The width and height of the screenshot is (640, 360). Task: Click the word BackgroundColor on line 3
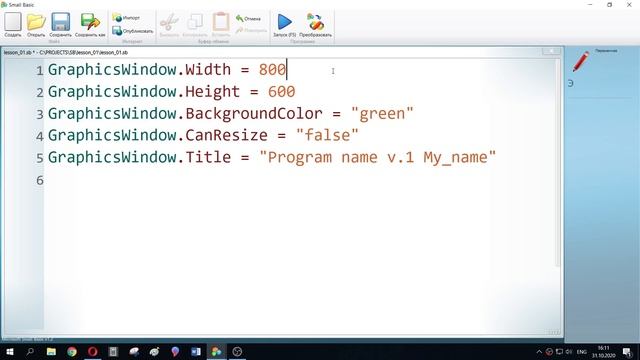(254, 113)
